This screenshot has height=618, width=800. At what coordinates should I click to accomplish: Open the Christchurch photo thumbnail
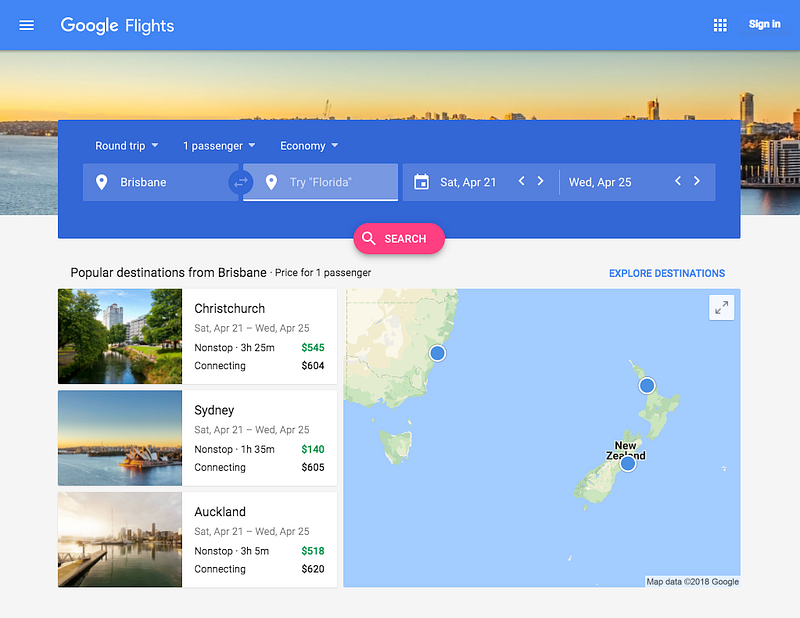(120, 336)
